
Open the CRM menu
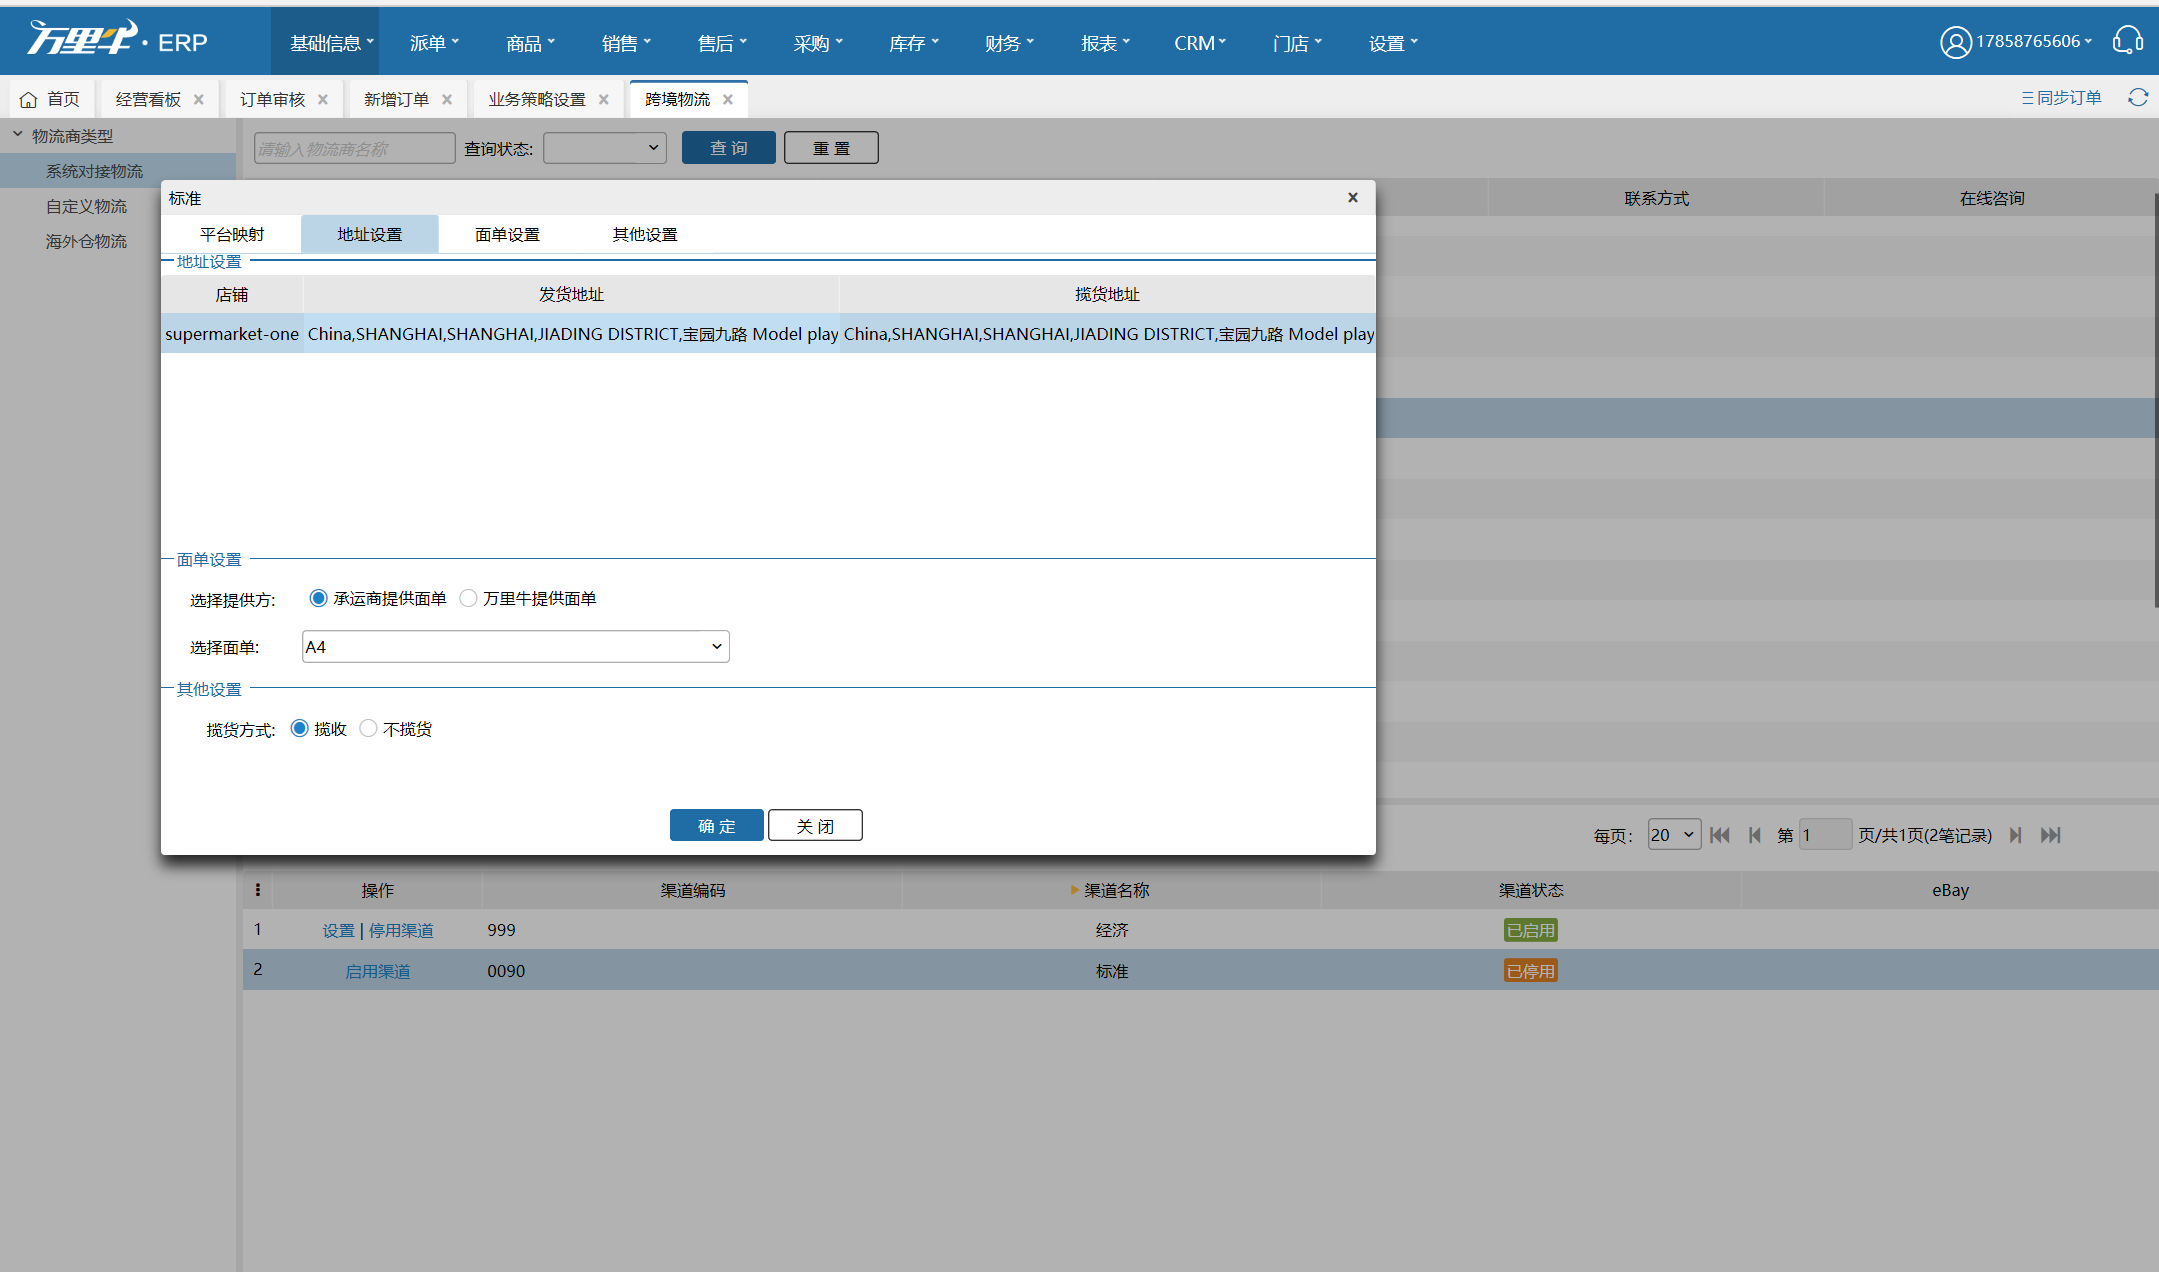1200,43
